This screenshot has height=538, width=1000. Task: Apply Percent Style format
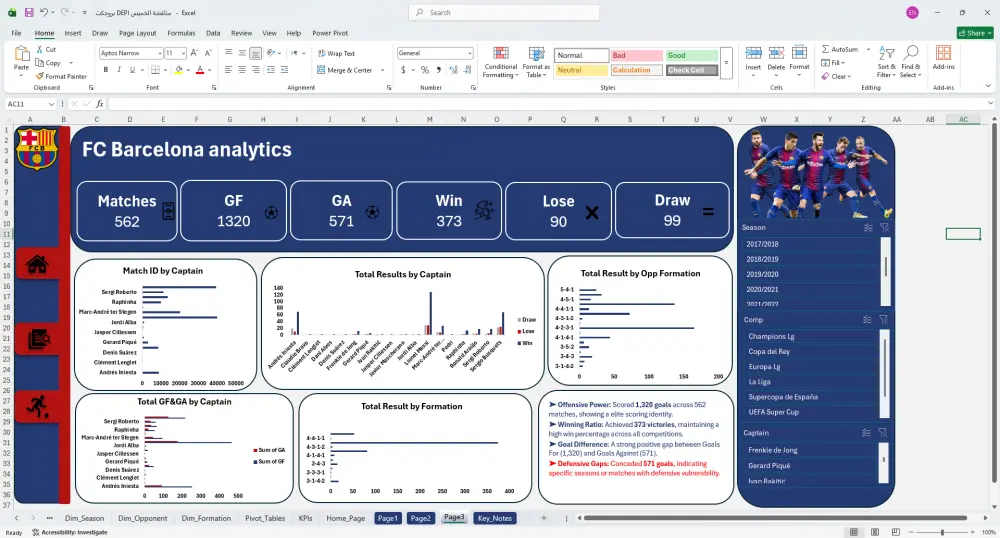pos(425,70)
